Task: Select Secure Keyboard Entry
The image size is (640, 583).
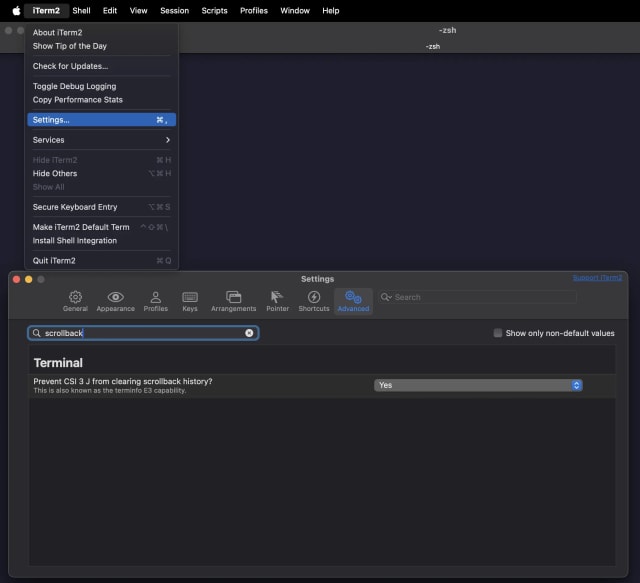Action: pyautogui.click(x=102, y=207)
